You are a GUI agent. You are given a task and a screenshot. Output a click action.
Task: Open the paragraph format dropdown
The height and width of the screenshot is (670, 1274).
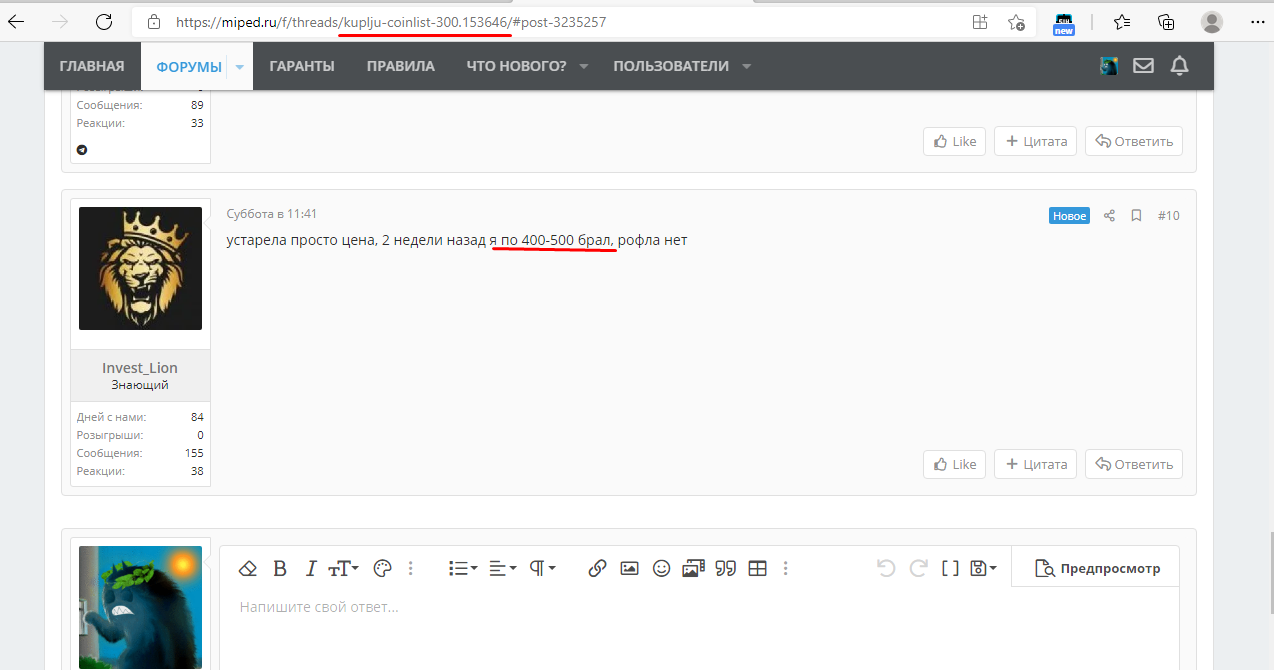point(543,568)
